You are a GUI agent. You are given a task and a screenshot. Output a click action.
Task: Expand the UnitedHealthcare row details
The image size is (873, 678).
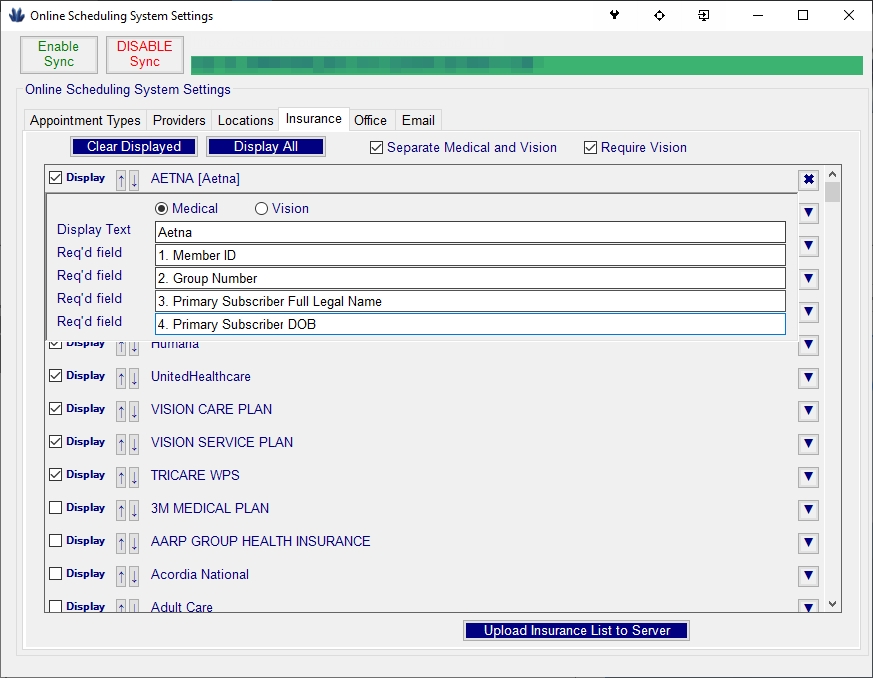tap(809, 378)
